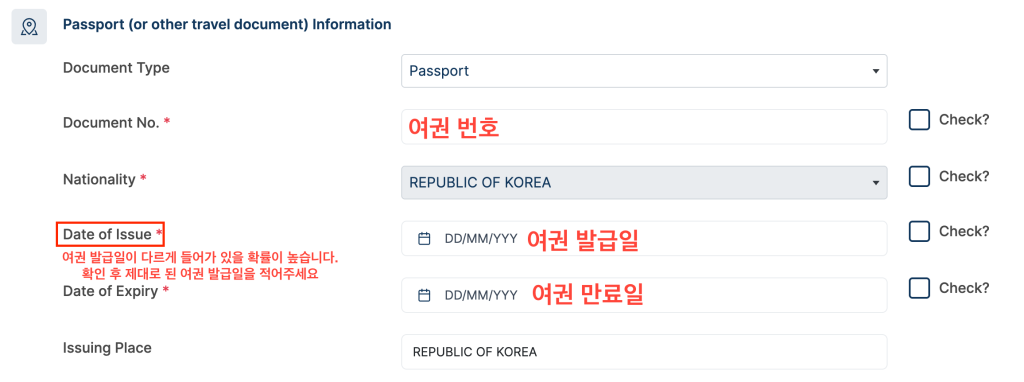Open the Document Type dropdown arrow
The width and height of the screenshot is (1024, 382).
(x=876, y=71)
